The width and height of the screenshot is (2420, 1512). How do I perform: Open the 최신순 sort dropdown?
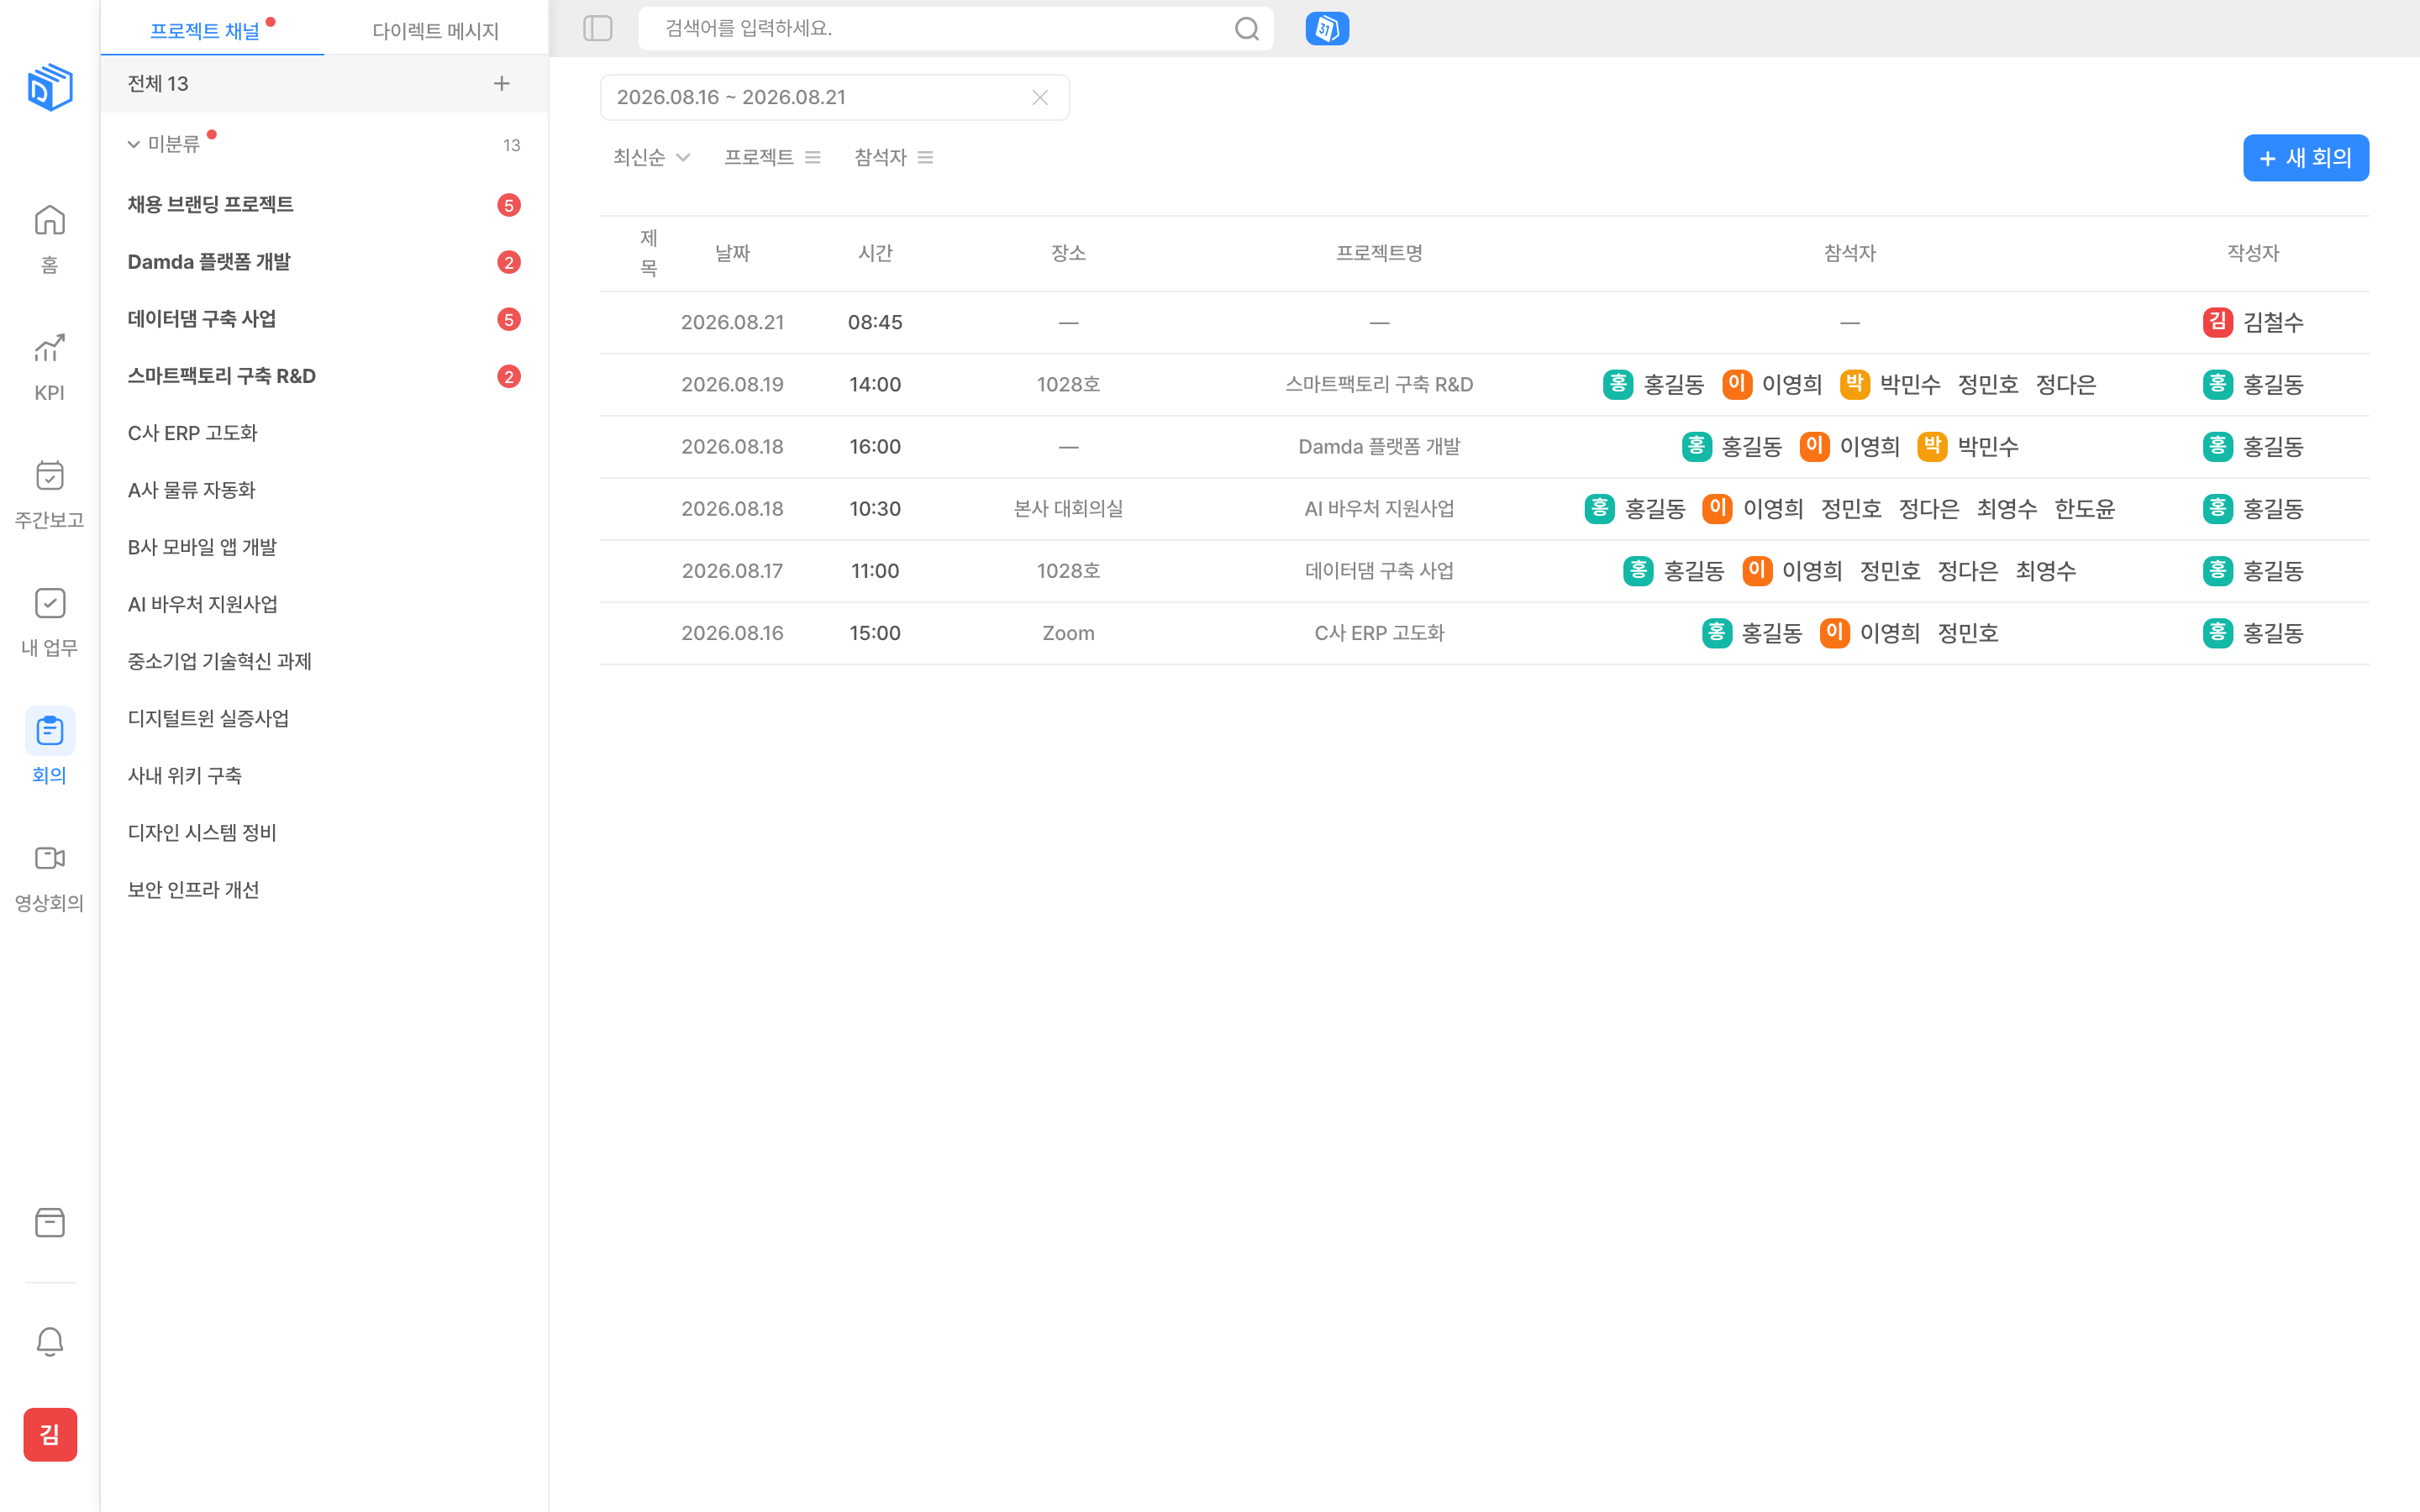[x=652, y=157]
